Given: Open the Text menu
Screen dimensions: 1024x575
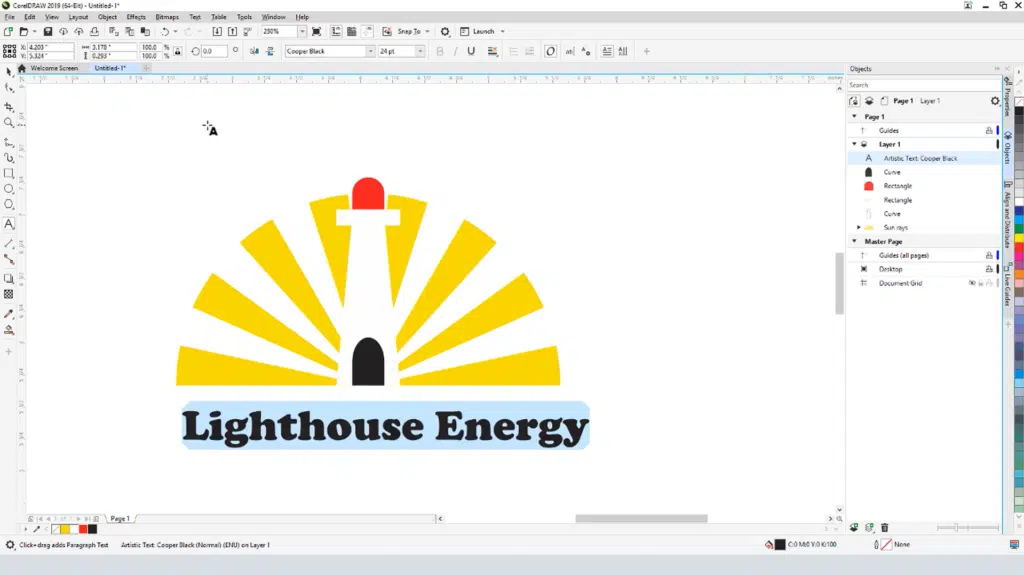Looking at the screenshot, I should (x=195, y=17).
